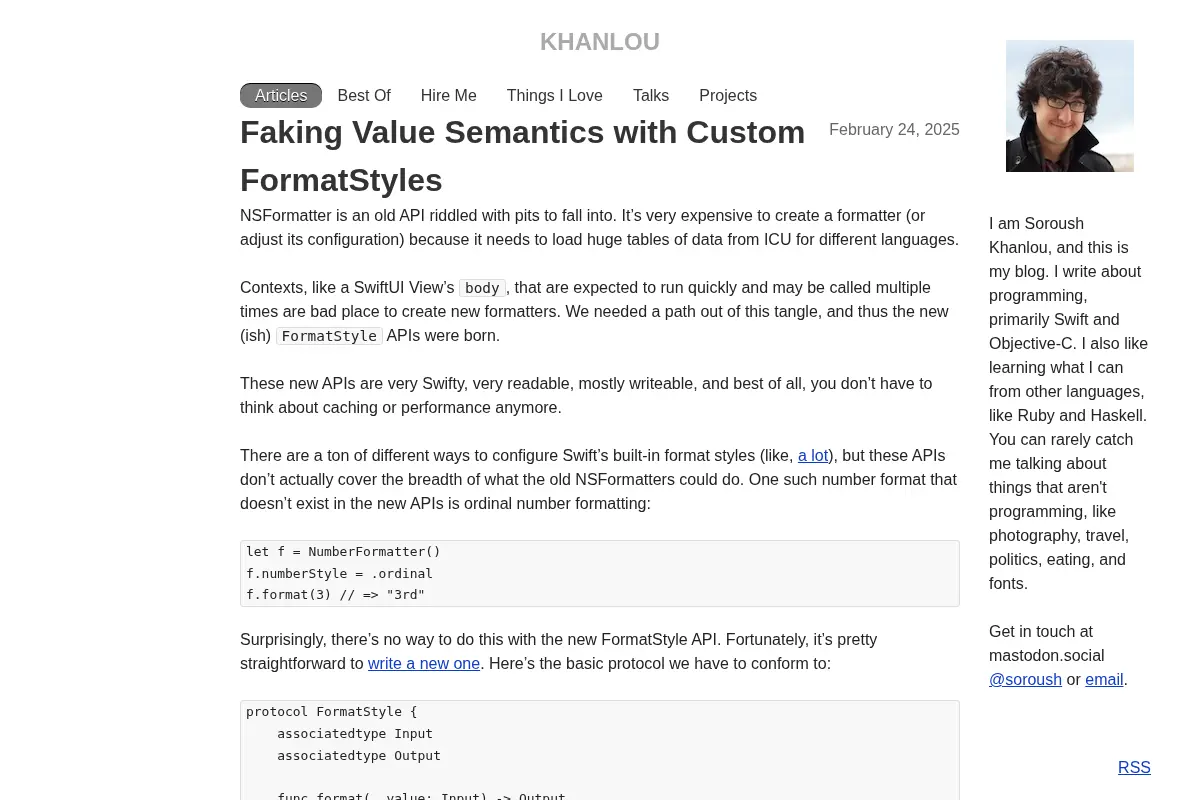Open the RSS feed link
This screenshot has width=1200, height=800.
(1134, 768)
